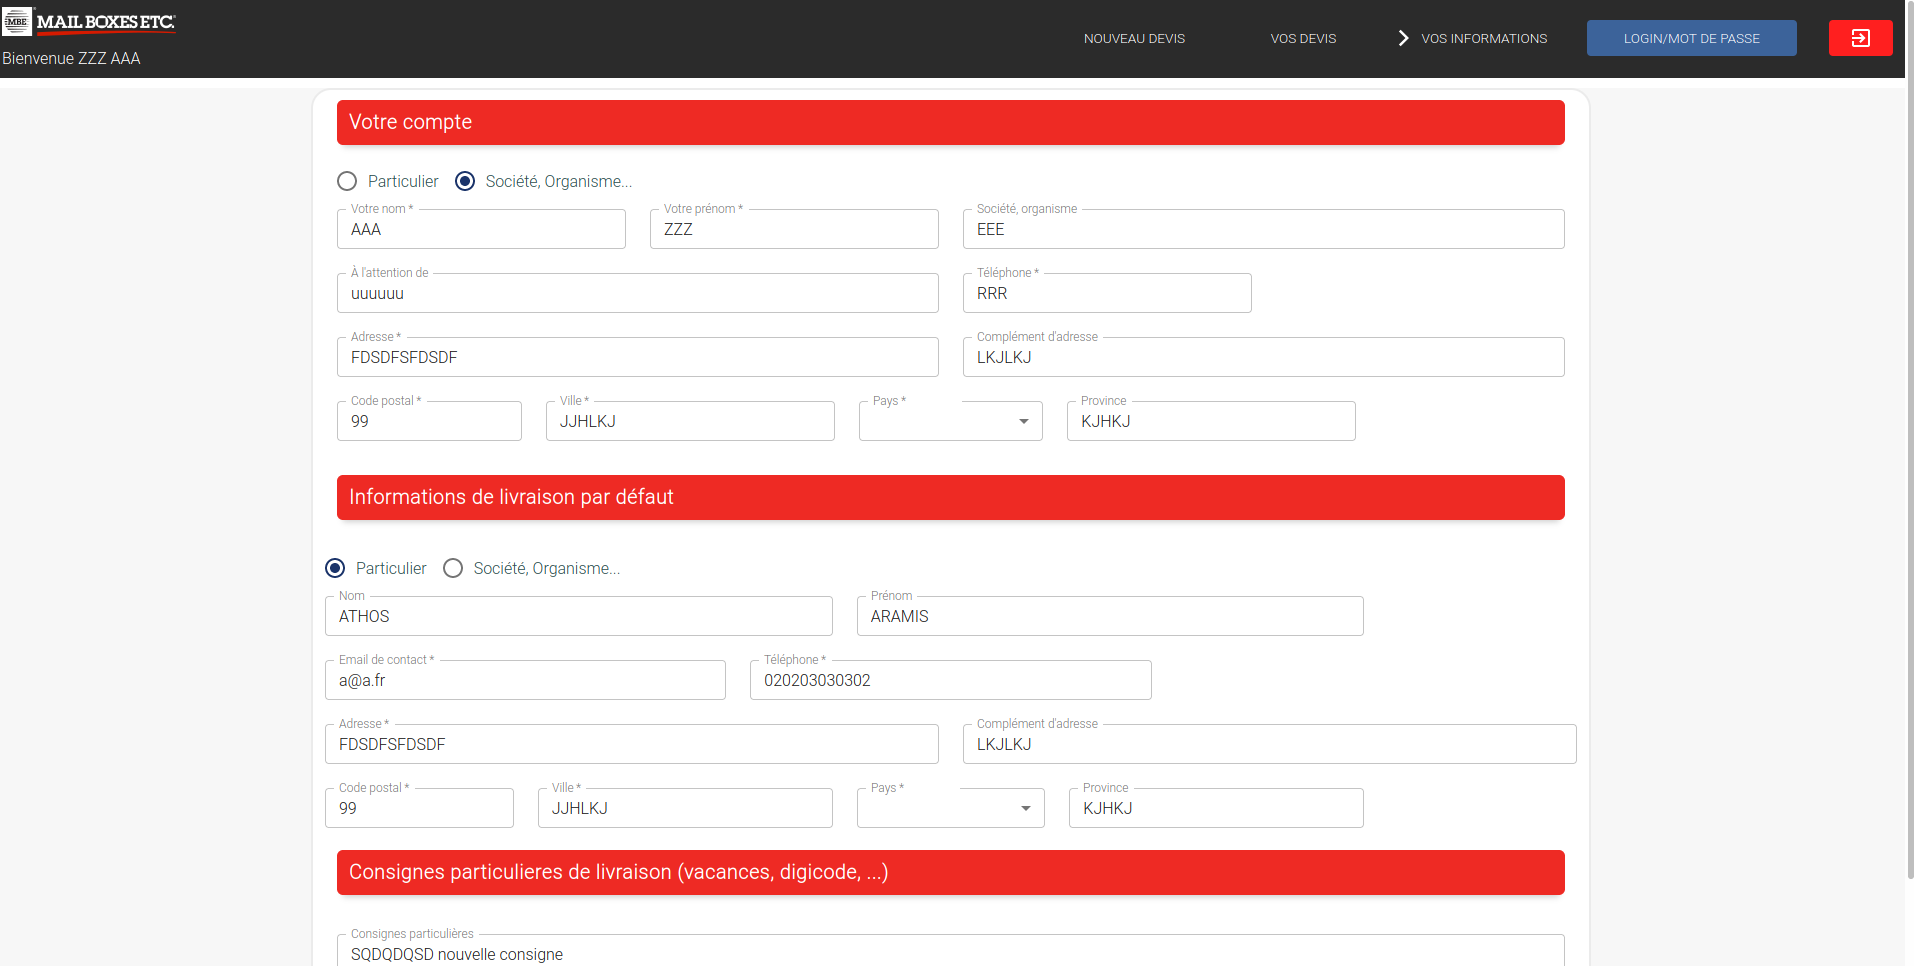Select Particulier in Votre compte section
Screen dimensions: 1914x966
347,181
